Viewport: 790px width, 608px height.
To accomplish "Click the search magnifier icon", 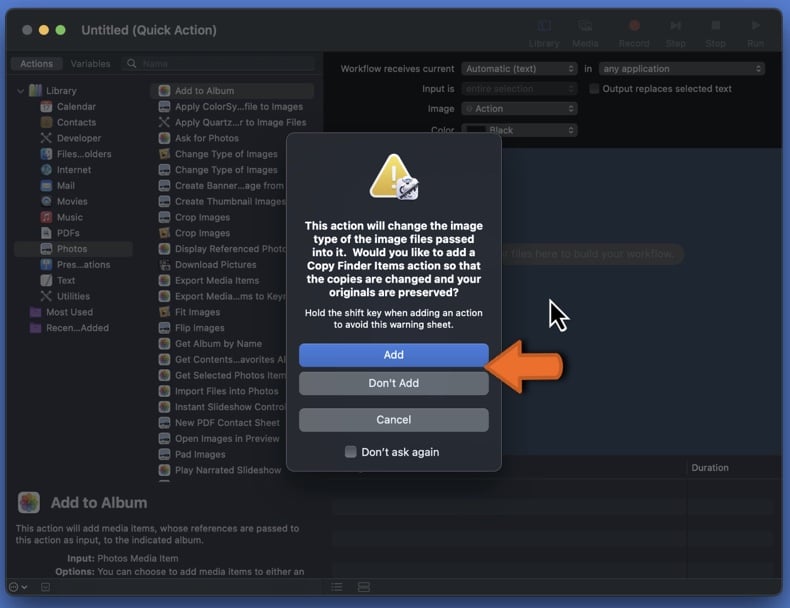I will click(x=131, y=63).
